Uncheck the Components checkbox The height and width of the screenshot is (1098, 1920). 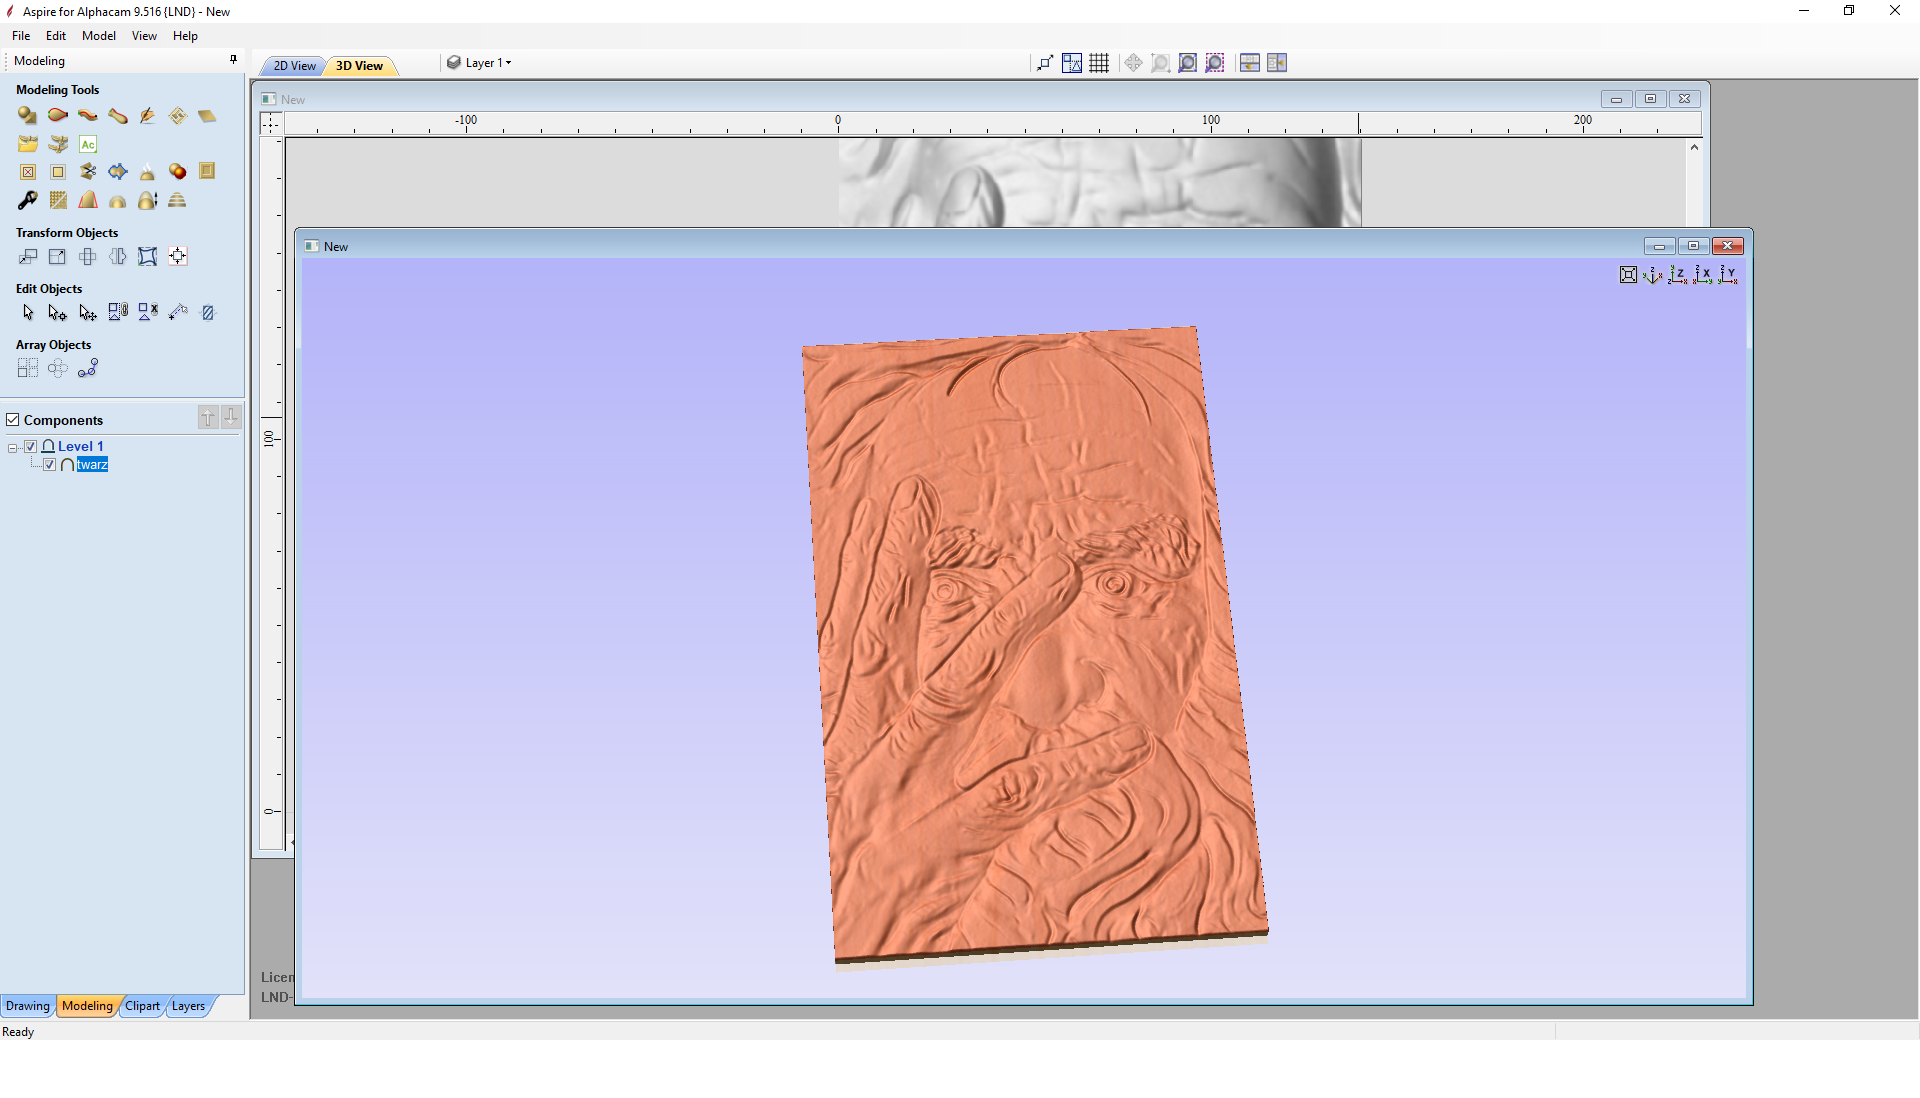click(13, 420)
